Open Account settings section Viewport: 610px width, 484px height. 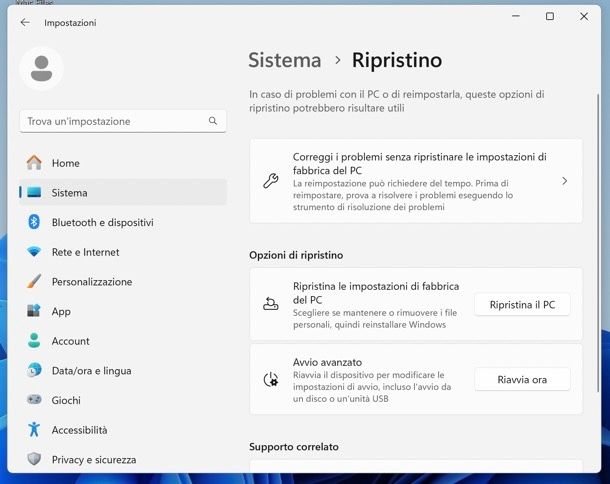click(x=123, y=341)
